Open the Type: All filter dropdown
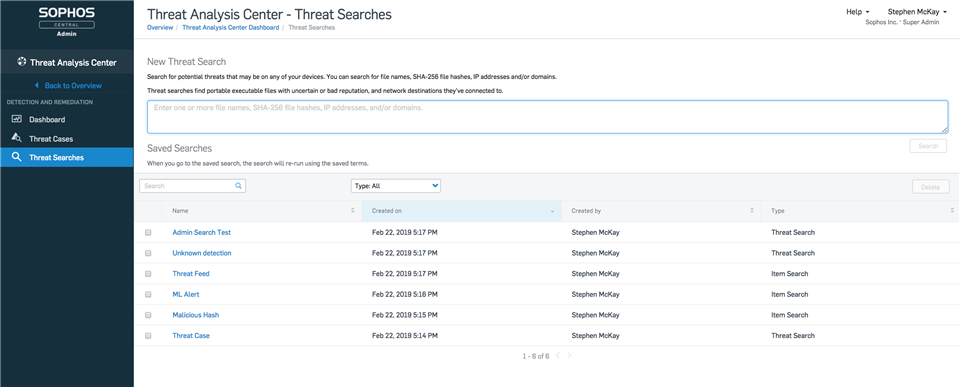The height and width of the screenshot is (387, 960). pos(396,186)
